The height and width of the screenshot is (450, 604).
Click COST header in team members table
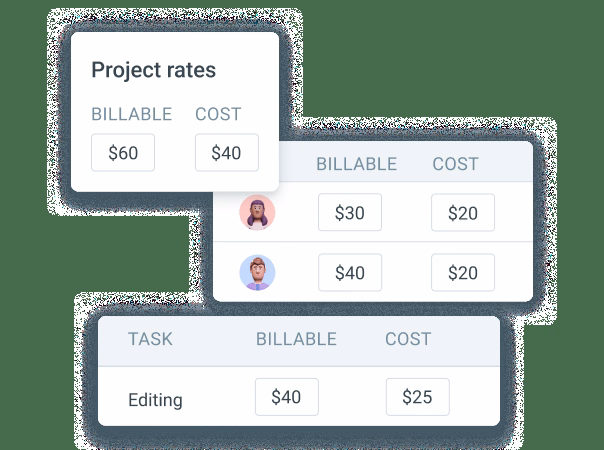tap(455, 164)
